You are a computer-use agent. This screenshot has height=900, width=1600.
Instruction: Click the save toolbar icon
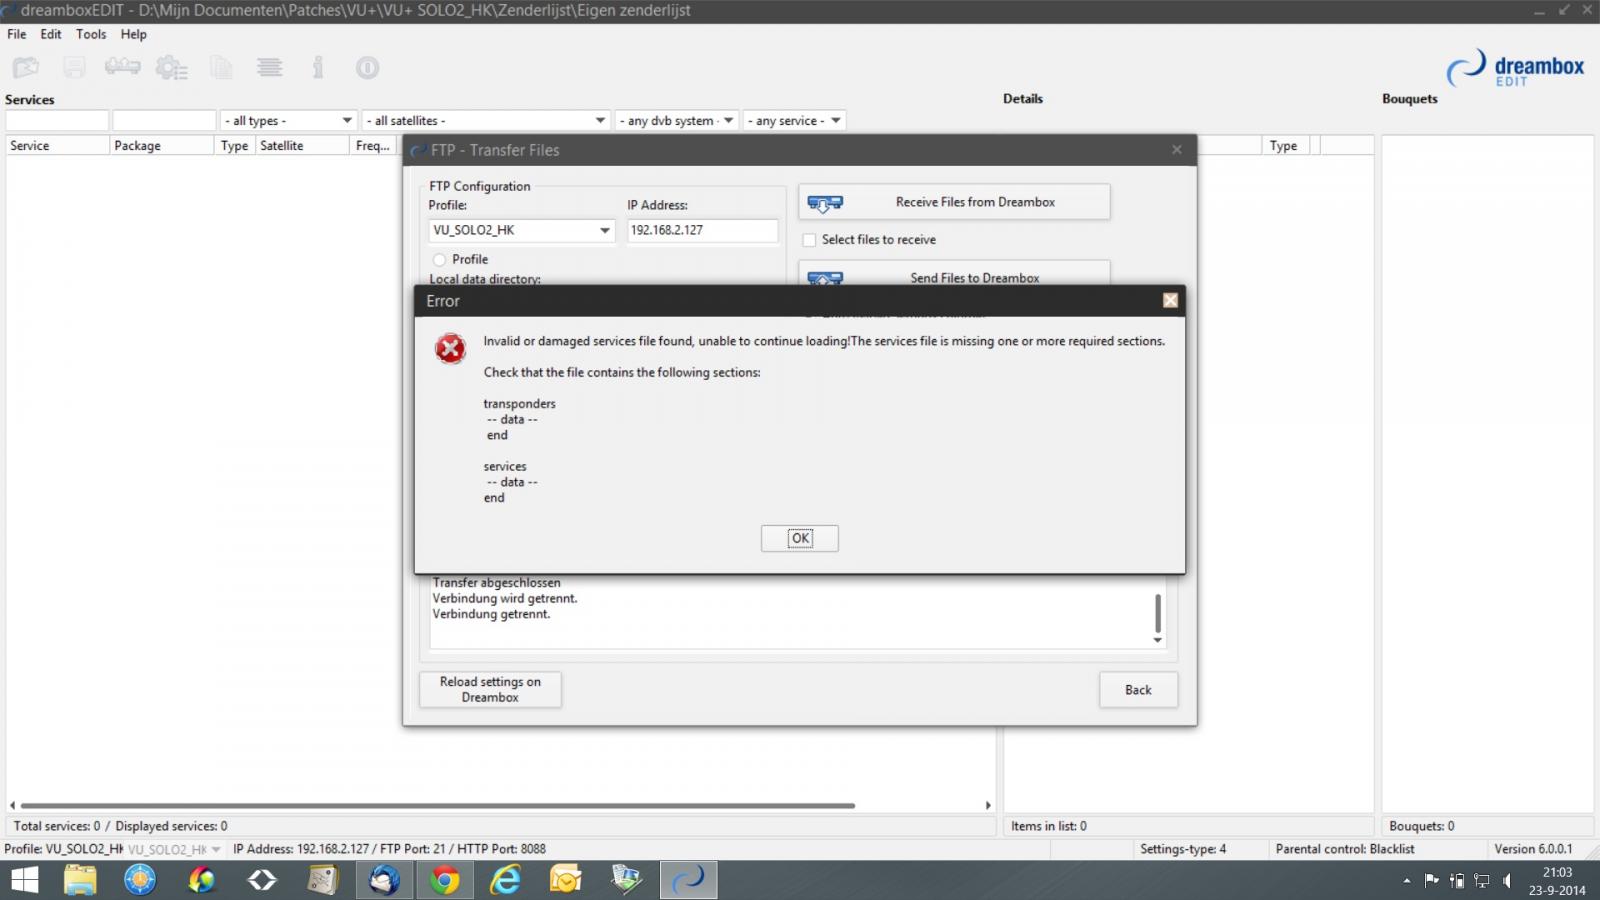pyautogui.click(x=74, y=68)
